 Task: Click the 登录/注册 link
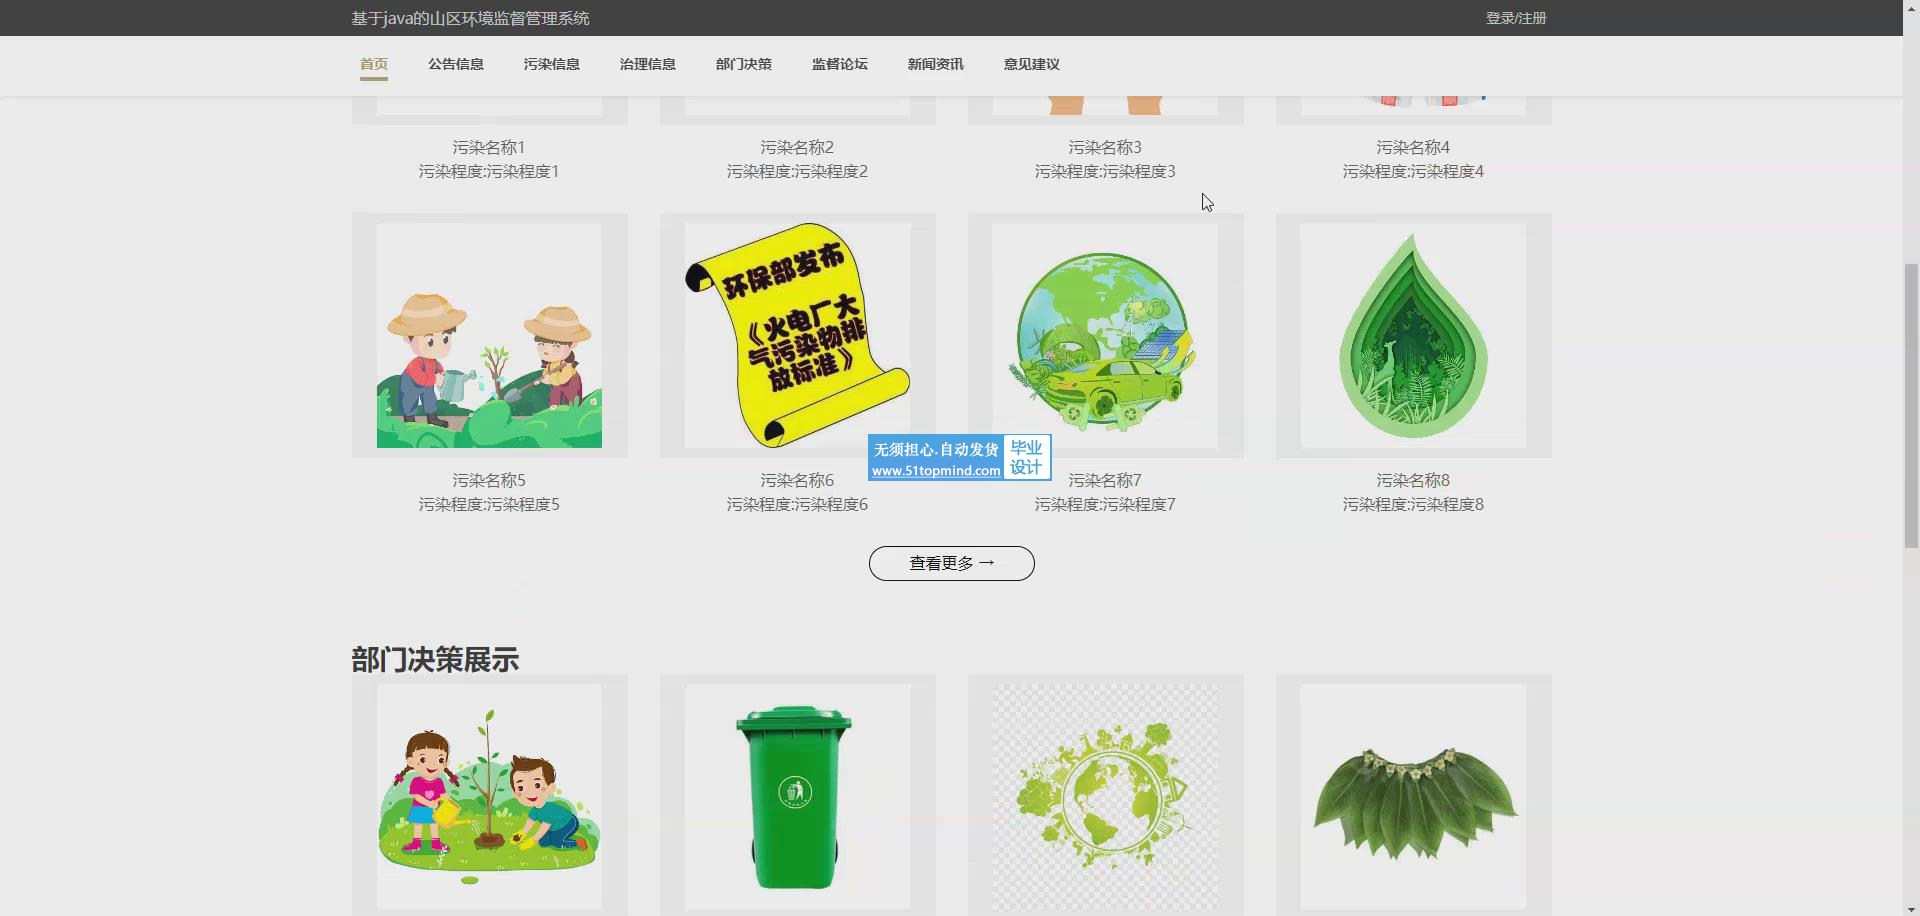1515,18
